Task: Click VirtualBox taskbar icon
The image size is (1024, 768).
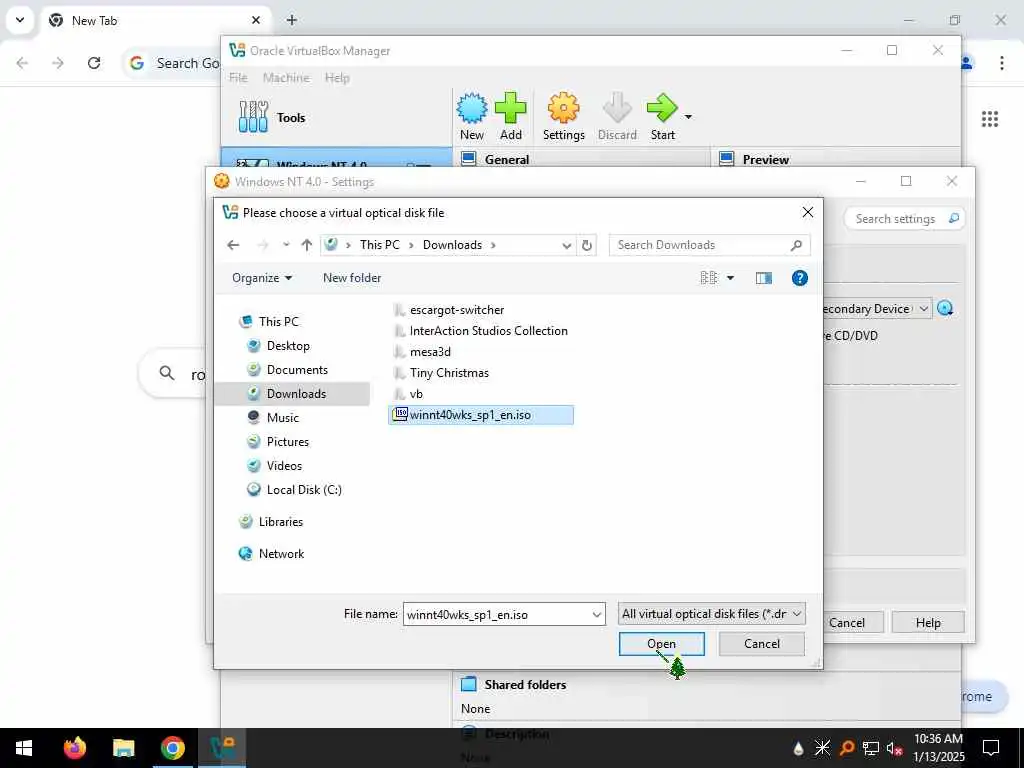Action: click(222, 748)
